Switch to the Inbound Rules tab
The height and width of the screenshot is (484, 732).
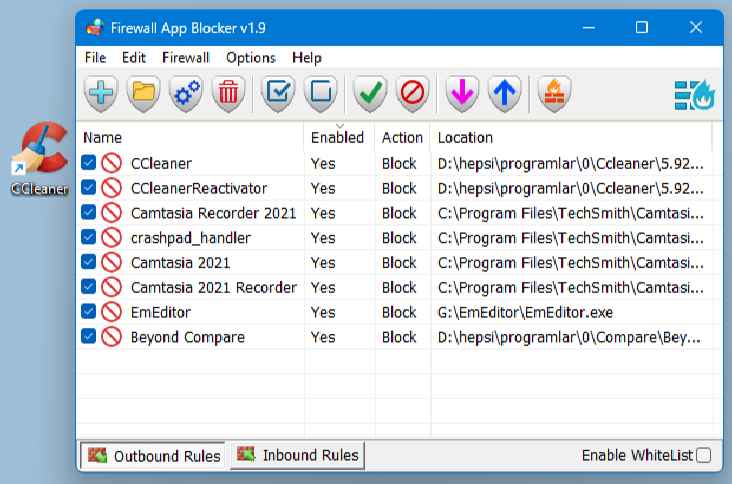coord(297,456)
